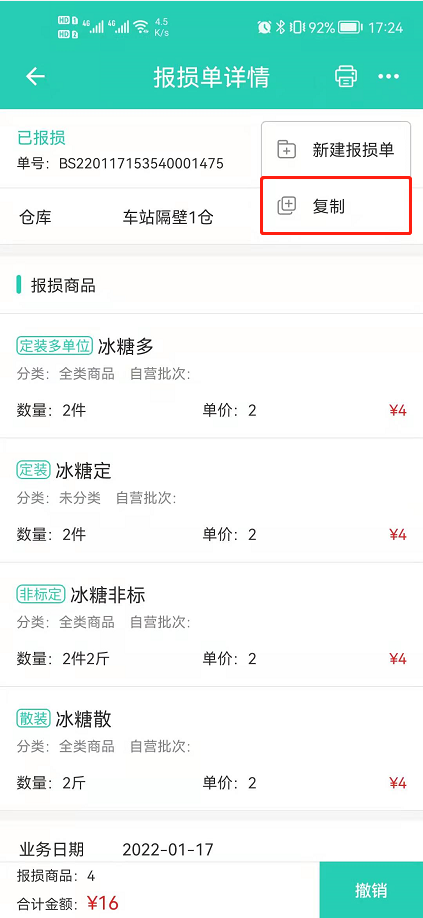Tap the order number BS220117153540001475

click(x=142, y=163)
